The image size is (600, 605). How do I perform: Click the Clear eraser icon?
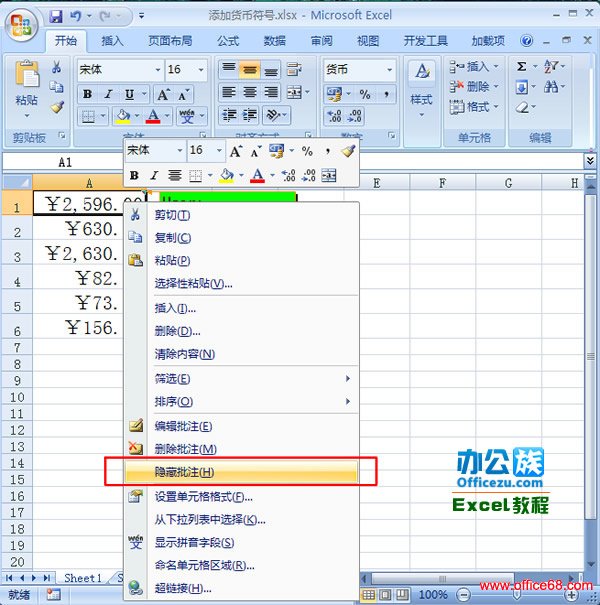click(x=522, y=107)
